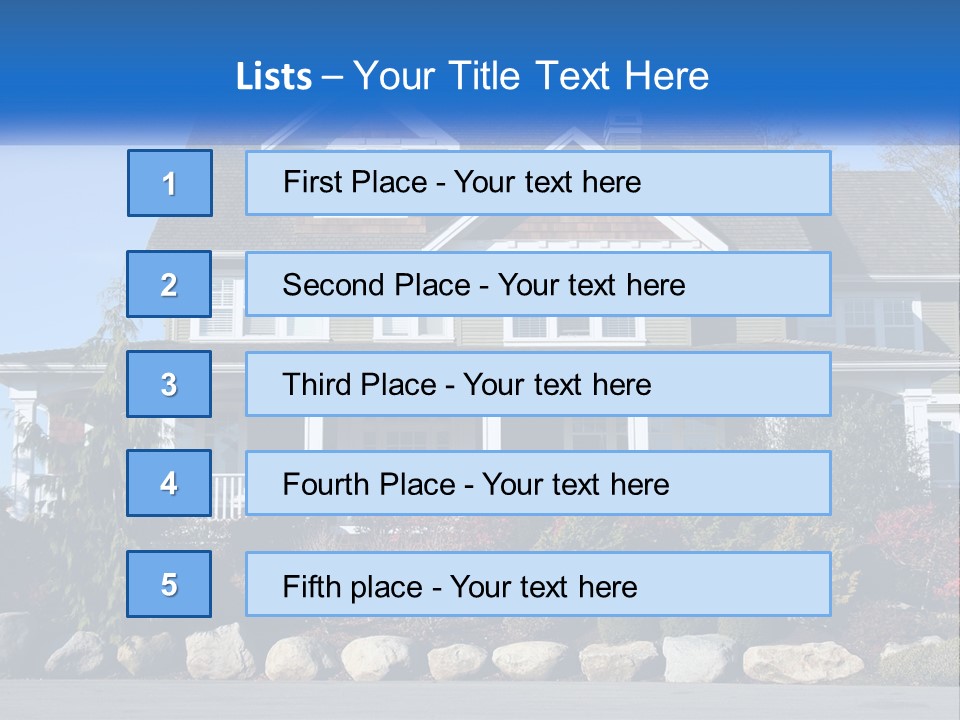Image resolution: width=960 pixels, height=720 pixels.
Task: Click the white porch railing beside the 4 box
Action: pyautogui.click(x=229, y=492)
